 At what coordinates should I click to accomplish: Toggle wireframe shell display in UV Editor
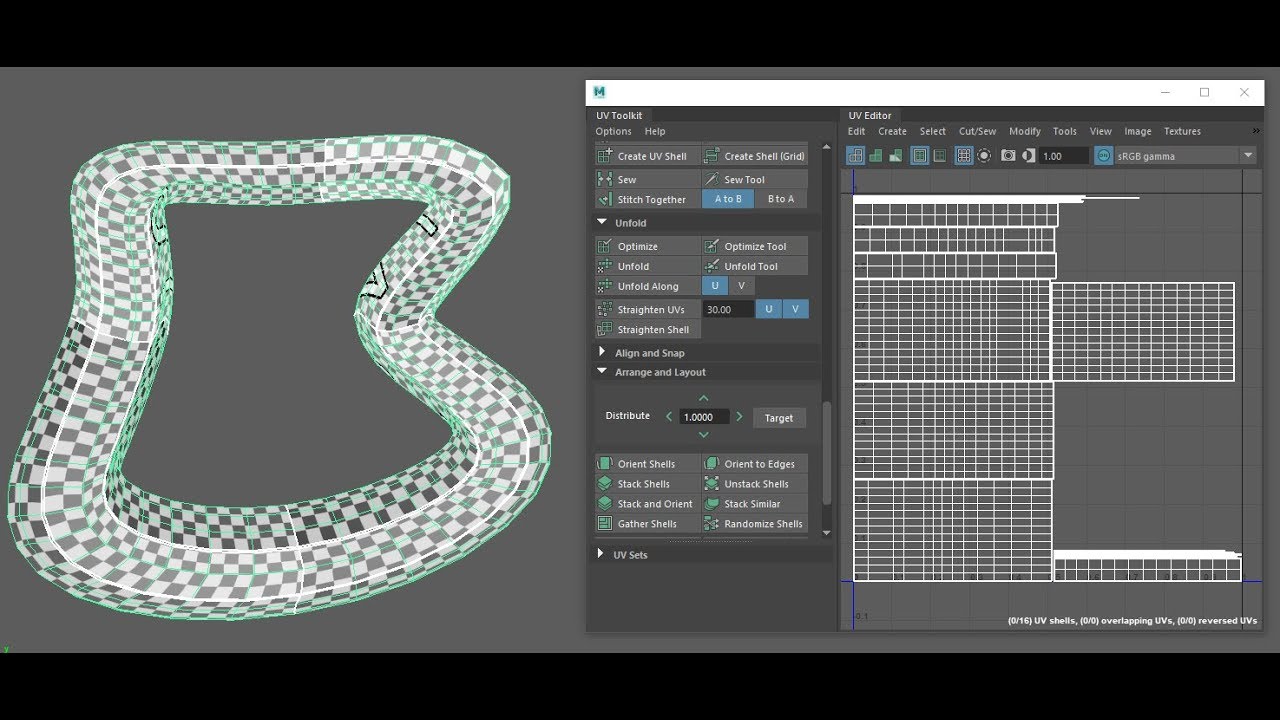855,156
